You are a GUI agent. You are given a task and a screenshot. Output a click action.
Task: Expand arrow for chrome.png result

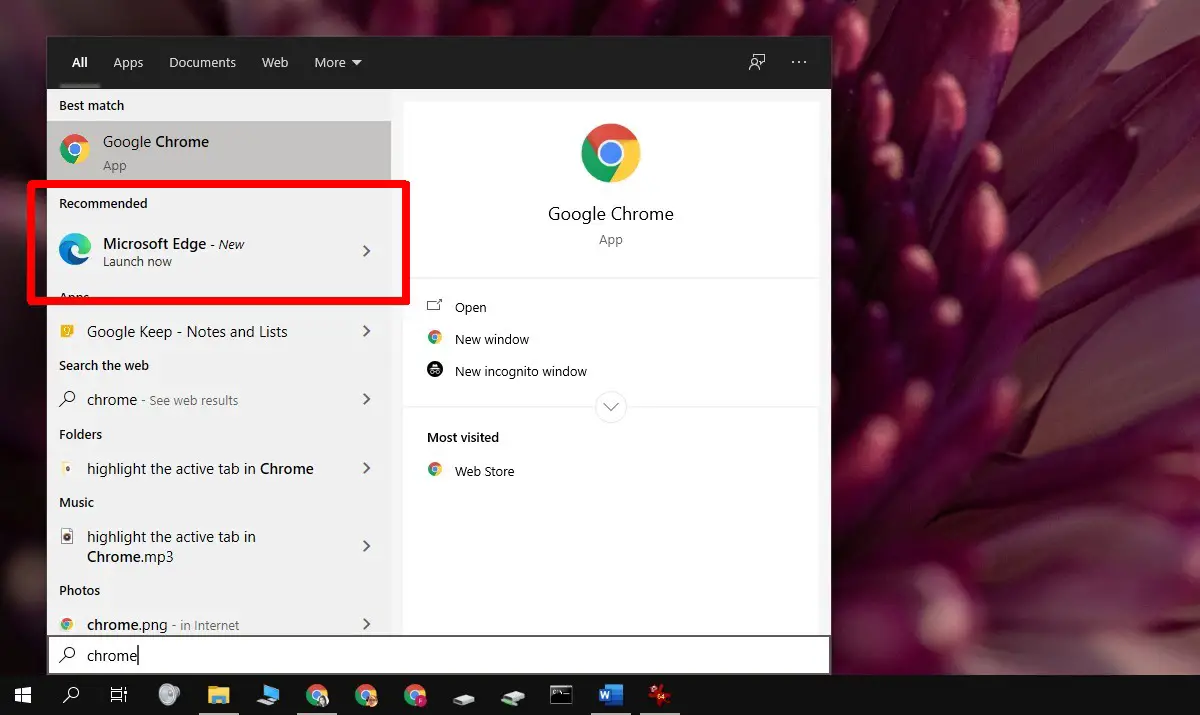click(366, 624)
